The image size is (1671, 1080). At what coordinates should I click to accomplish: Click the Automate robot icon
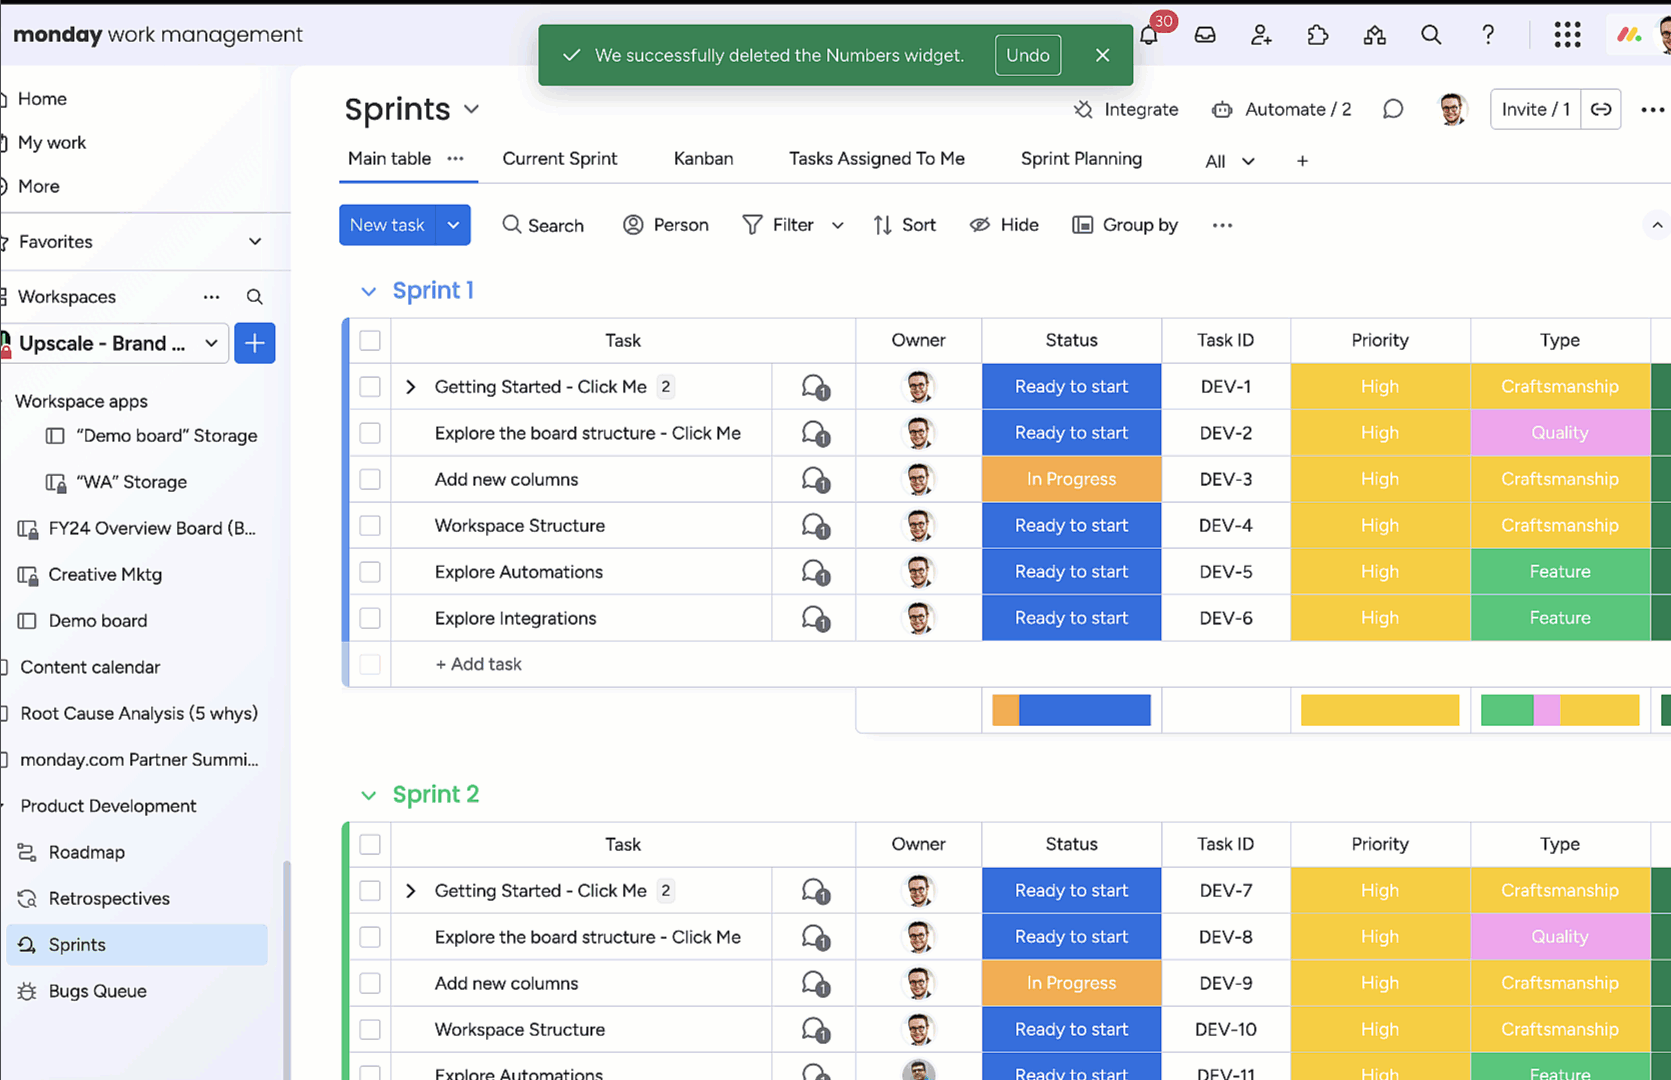1222,110
